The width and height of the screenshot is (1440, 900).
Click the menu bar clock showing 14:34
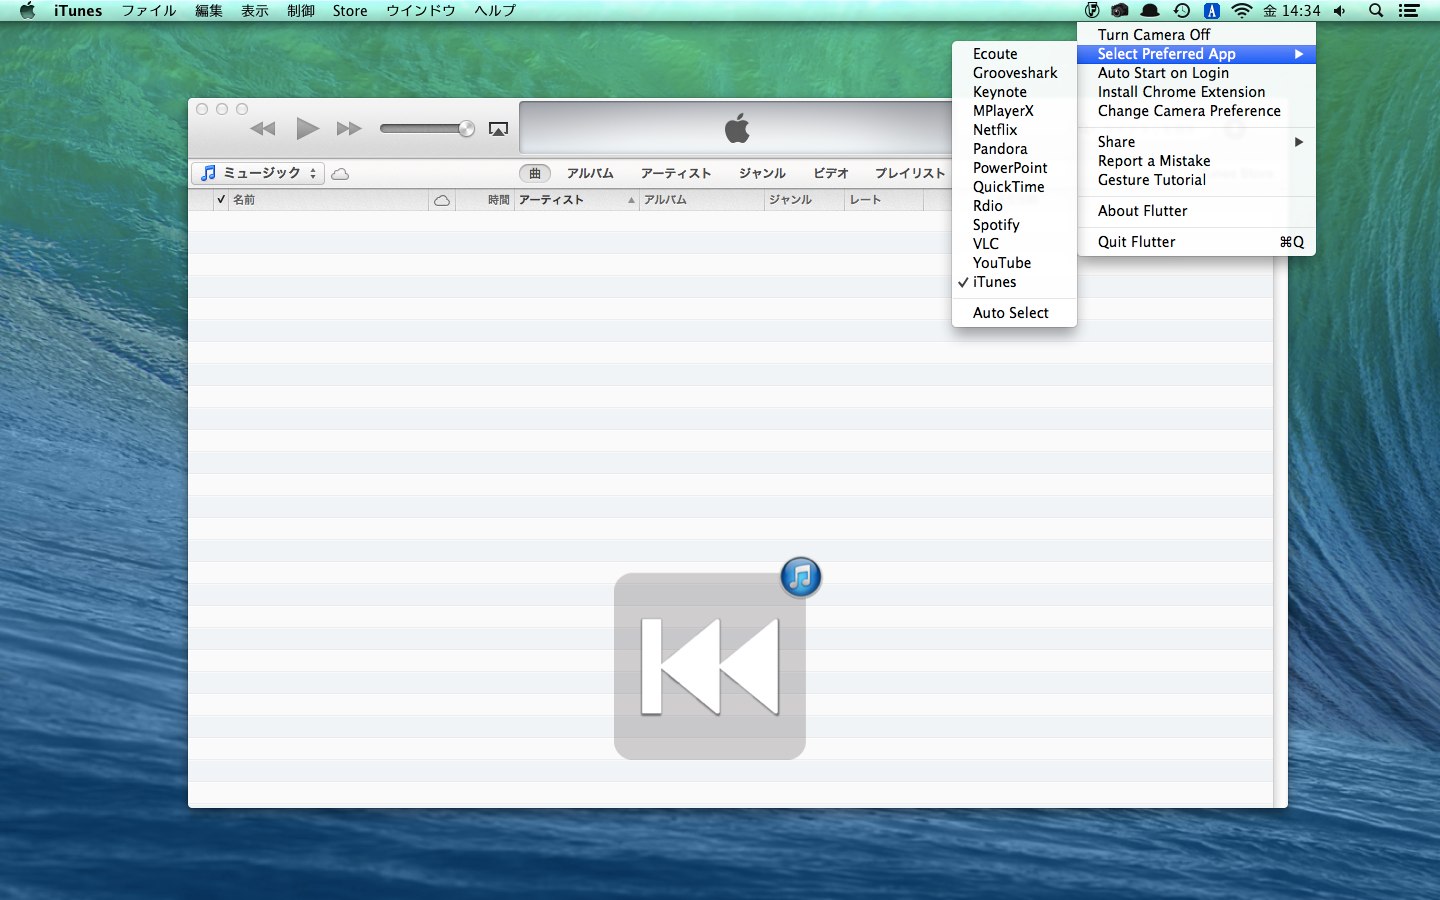coord(1292,11)
